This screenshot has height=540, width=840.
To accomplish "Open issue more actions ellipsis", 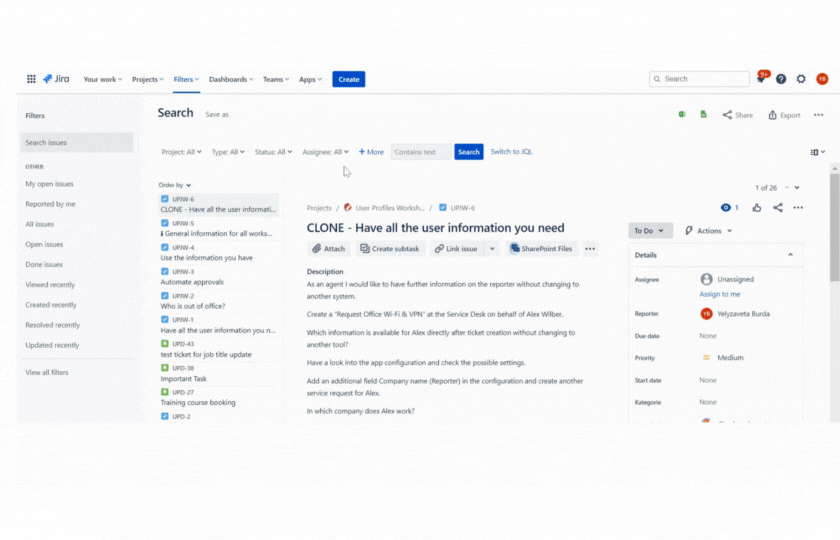I will [798, 207].
